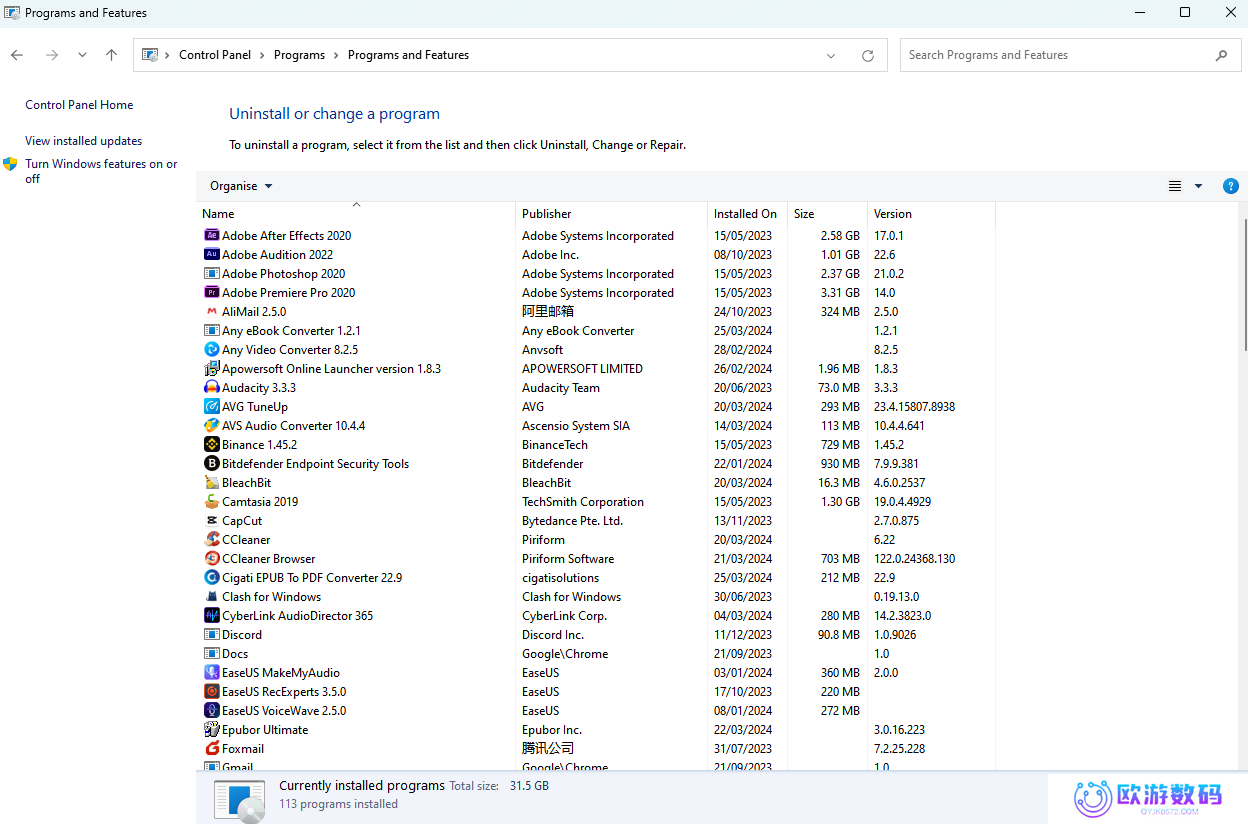The image size is (1248, 824).
Task: Click the Programs and Features breadcrumb
Action: [x=408, y=55]
